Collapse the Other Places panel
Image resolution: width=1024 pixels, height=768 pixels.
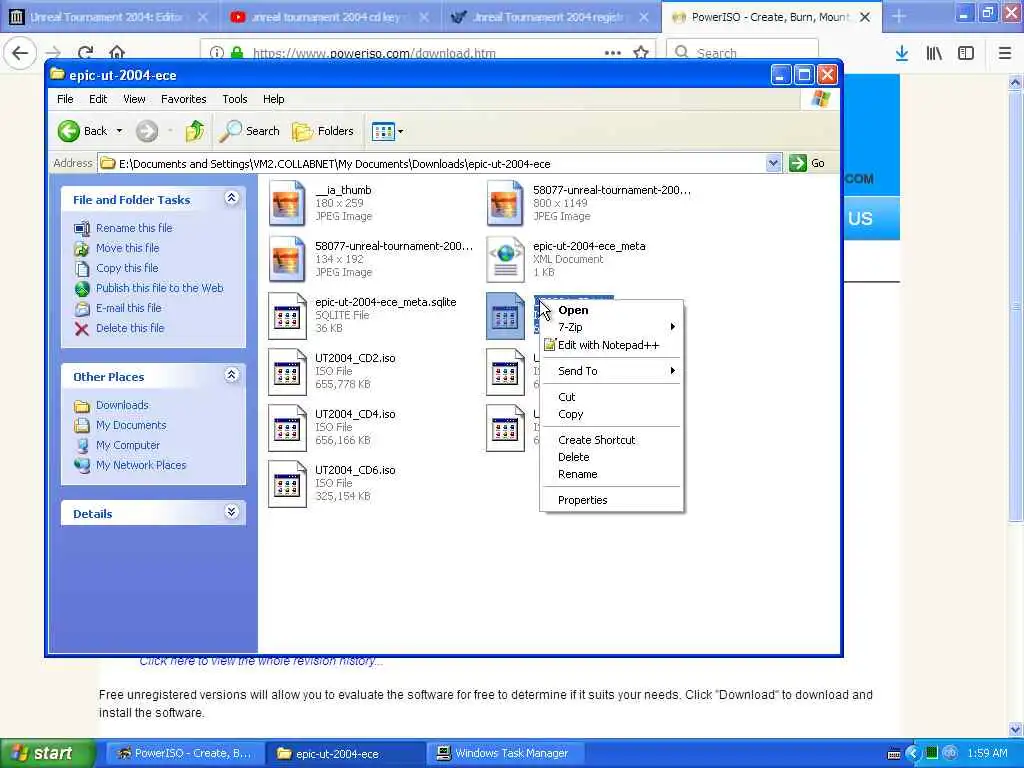tap(231, 375)
